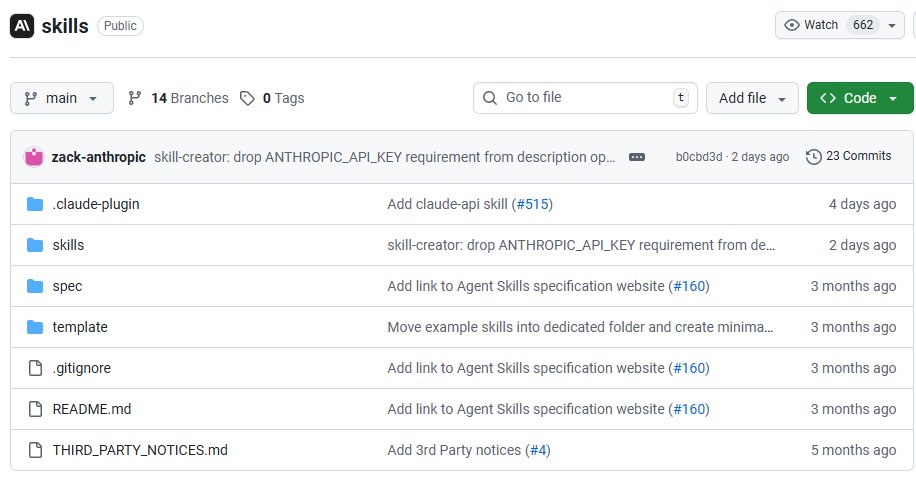Click the Anthropic organization logo icon

pos(22,26)
